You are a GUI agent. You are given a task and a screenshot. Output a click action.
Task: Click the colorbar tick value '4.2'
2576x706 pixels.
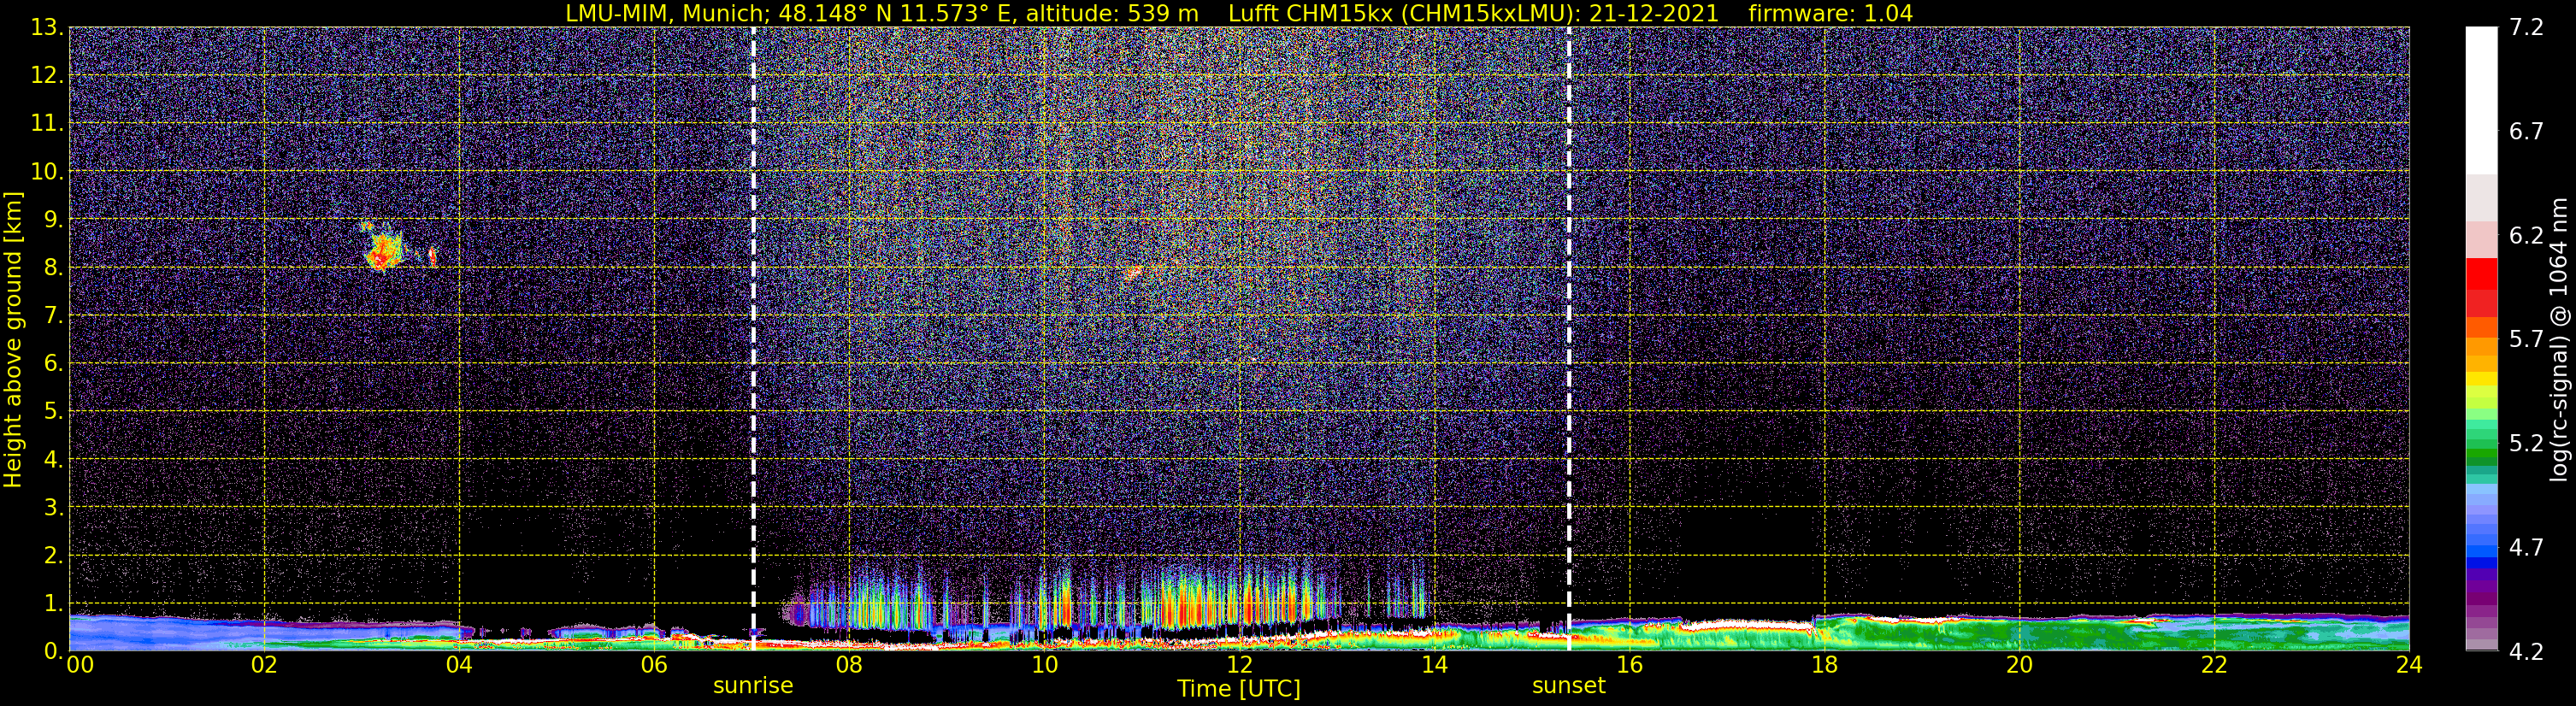tap(2526, 652)
